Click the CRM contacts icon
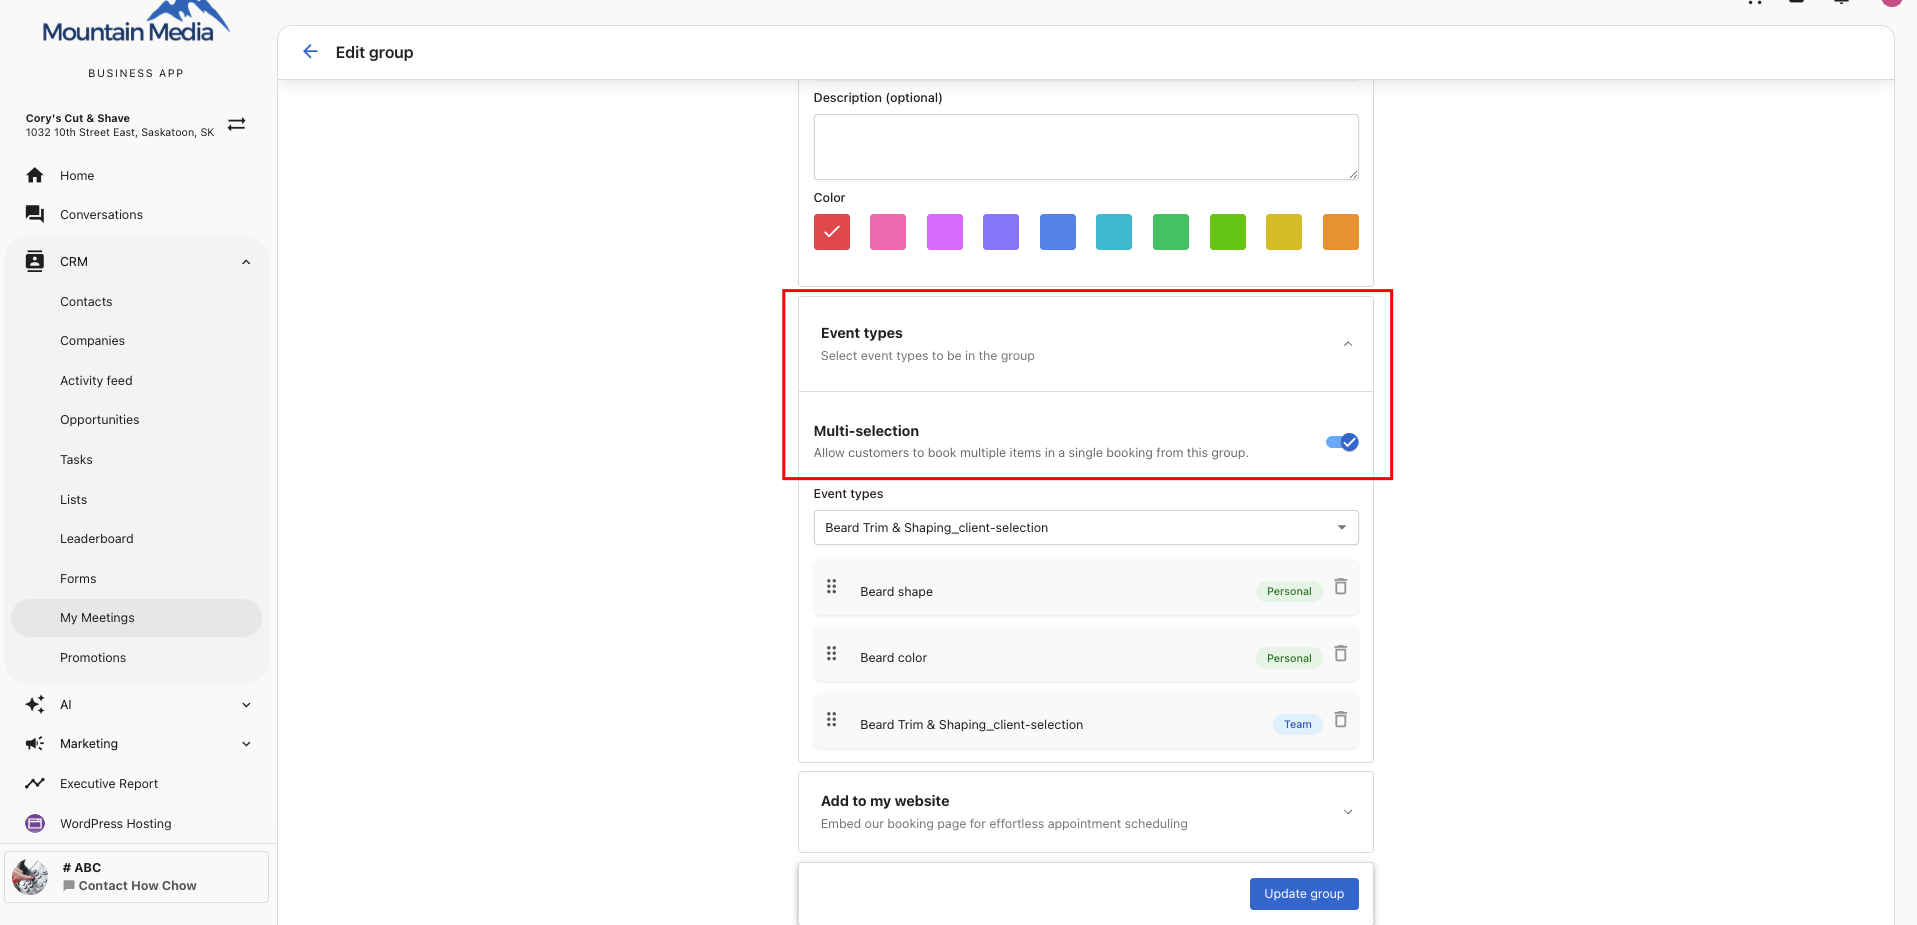 coord(35,261)
